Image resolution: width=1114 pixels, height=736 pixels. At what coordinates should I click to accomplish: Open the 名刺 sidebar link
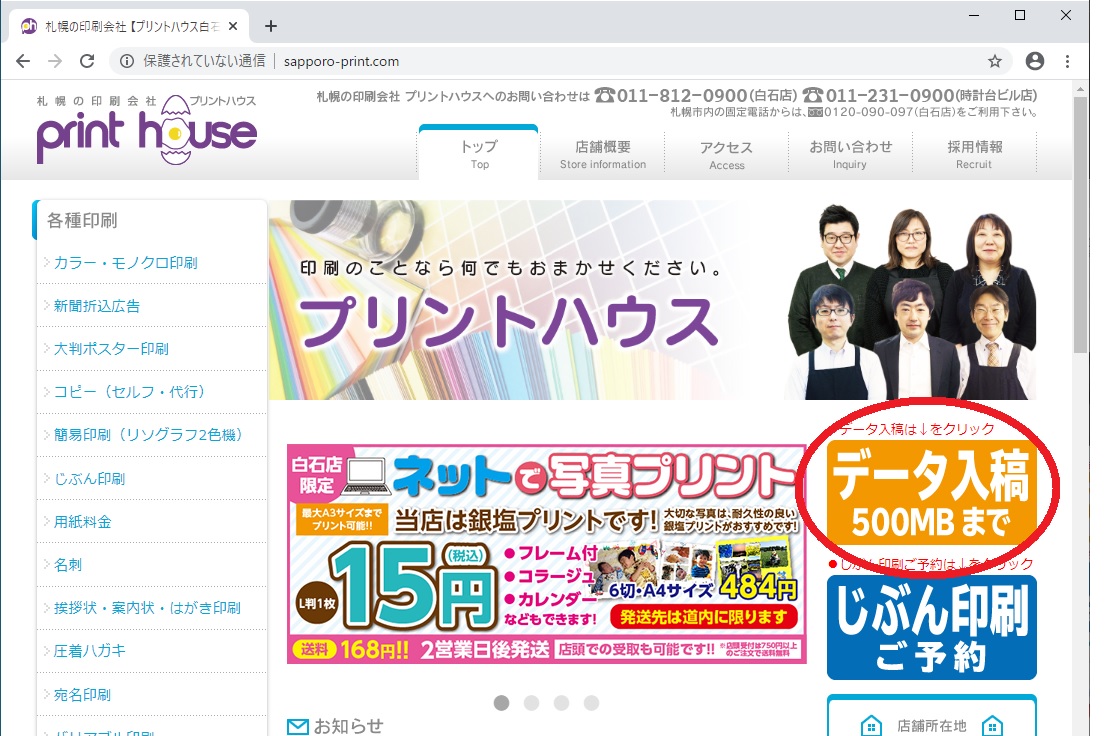(68, 565)
